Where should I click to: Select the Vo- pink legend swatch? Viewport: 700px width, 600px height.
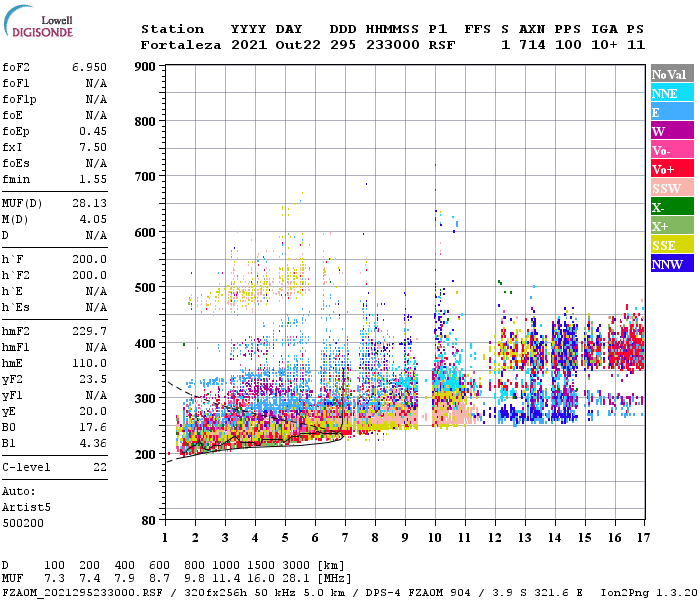672,150
